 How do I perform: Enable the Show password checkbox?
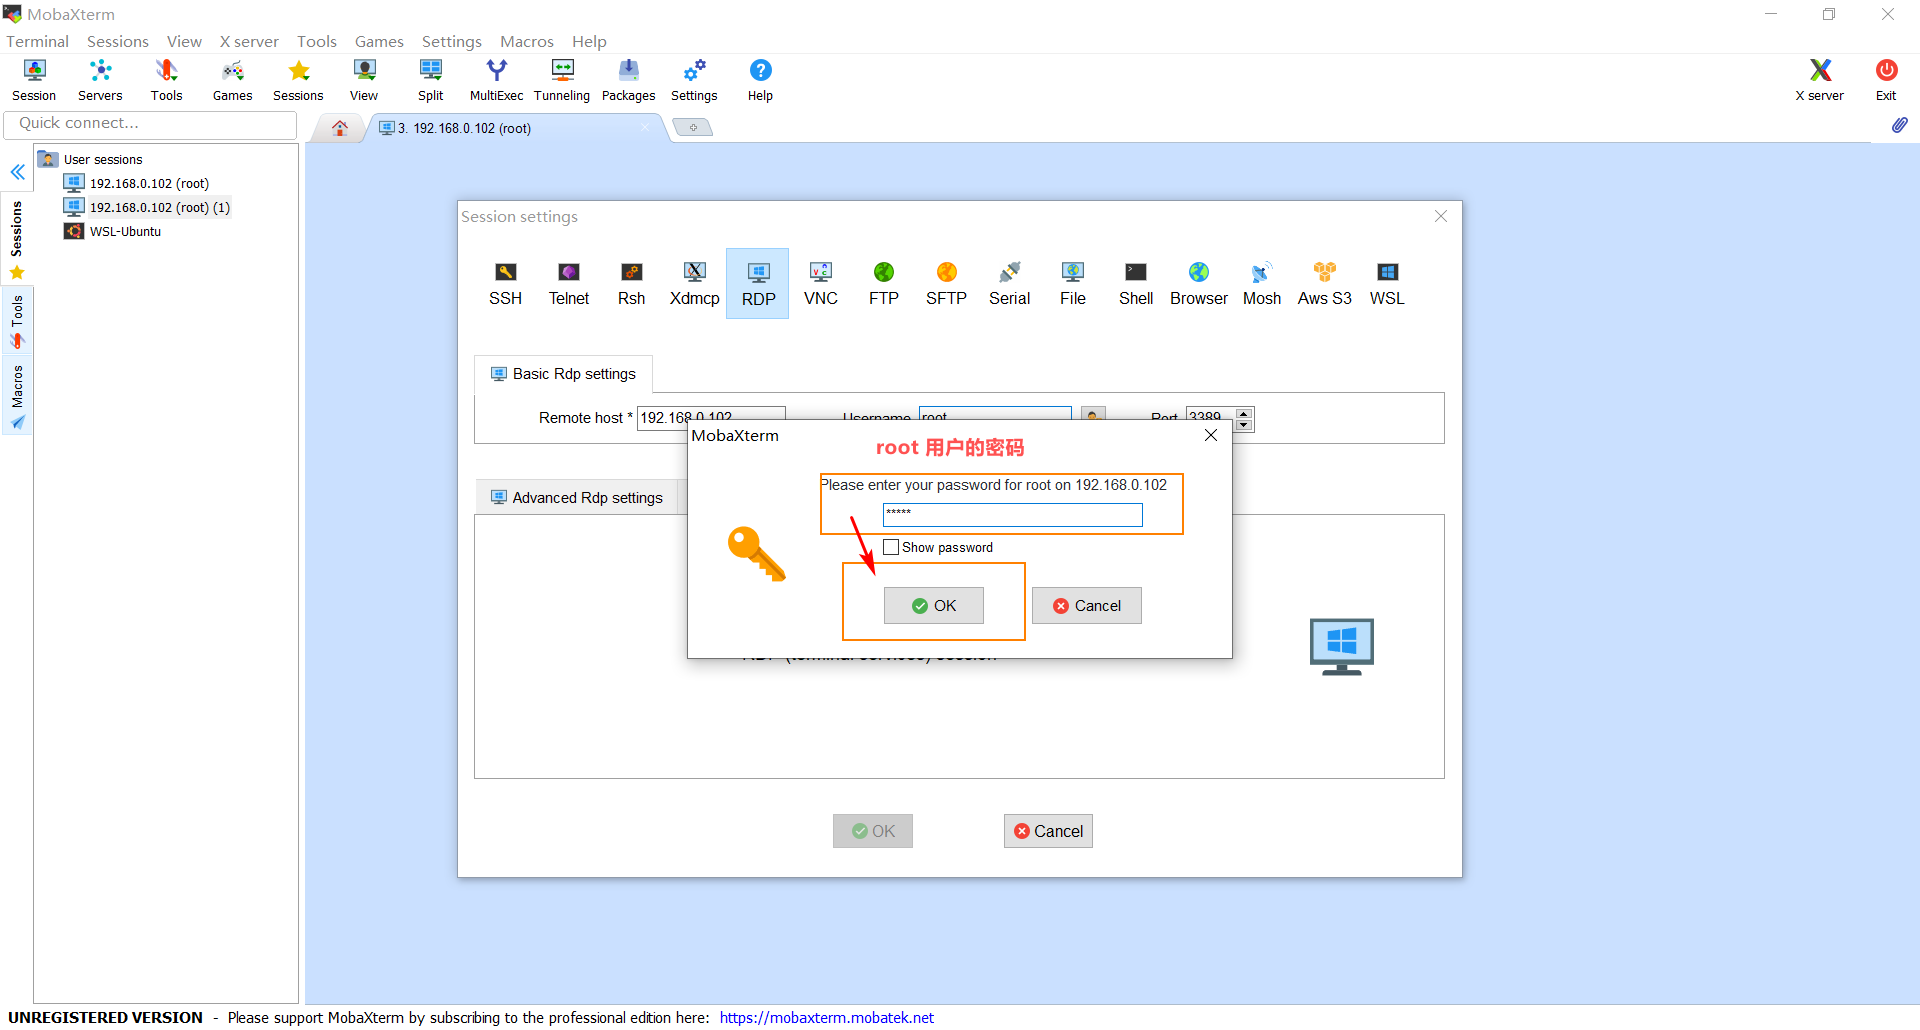(x=891, y=547)
